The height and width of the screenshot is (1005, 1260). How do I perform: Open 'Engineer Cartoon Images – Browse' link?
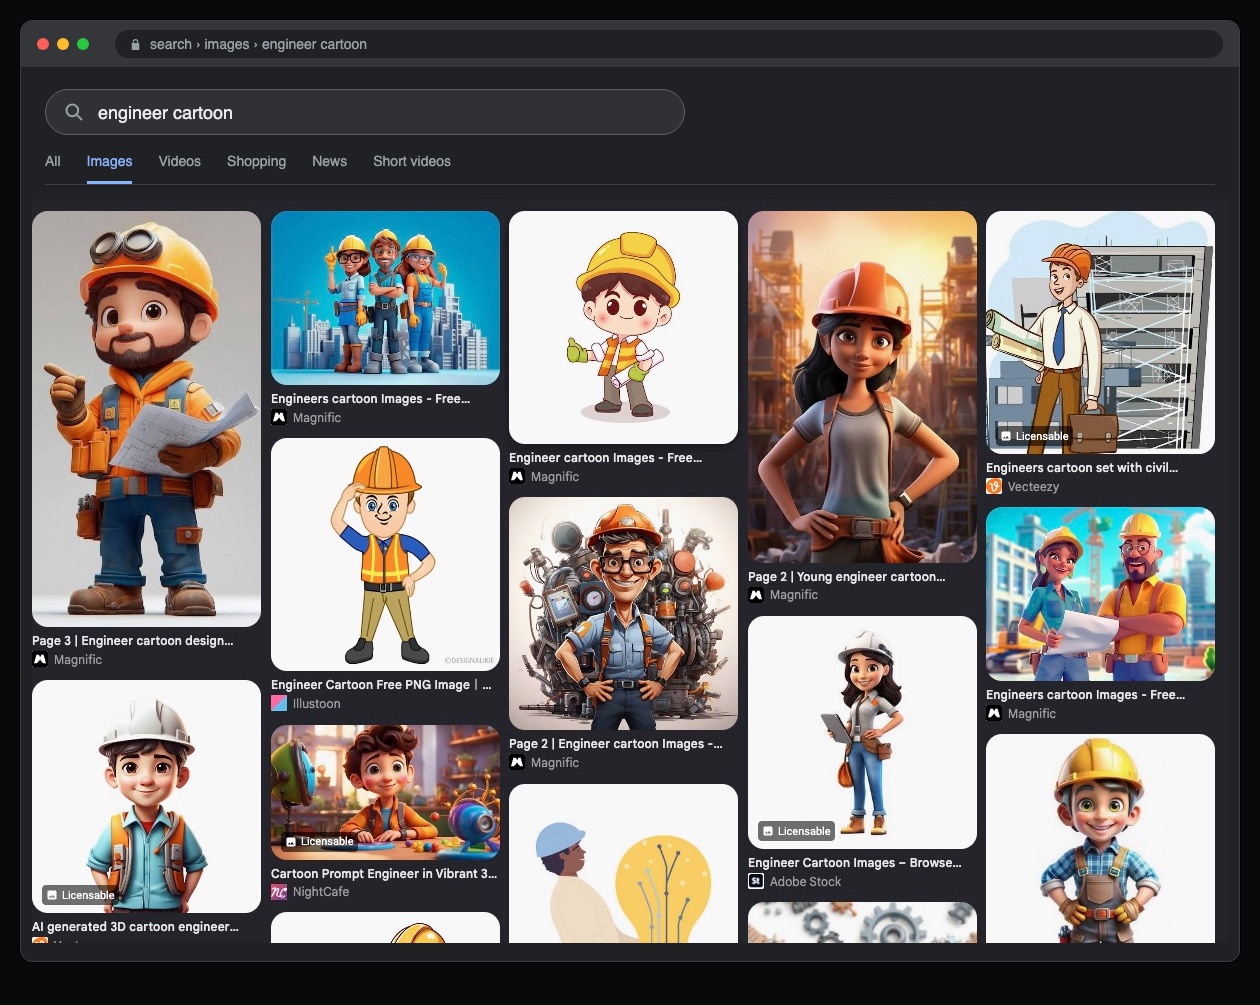coord(855,862)
